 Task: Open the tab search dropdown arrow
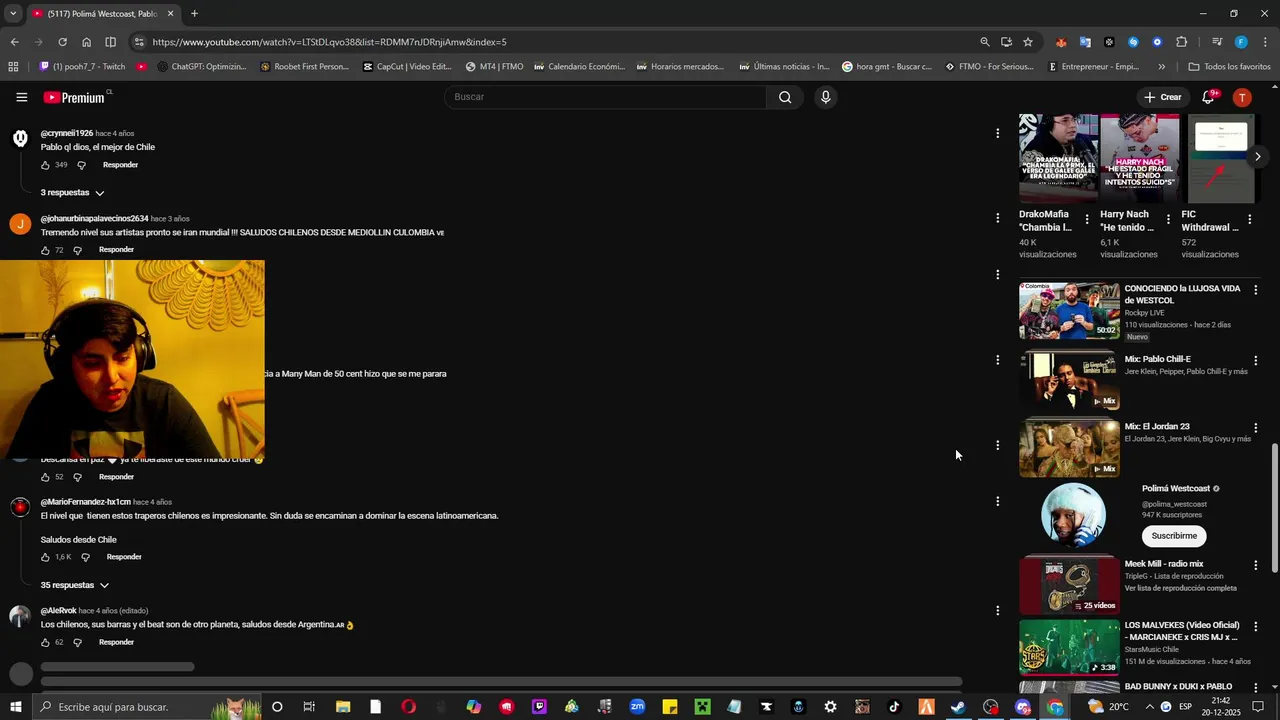coord(12,14)
